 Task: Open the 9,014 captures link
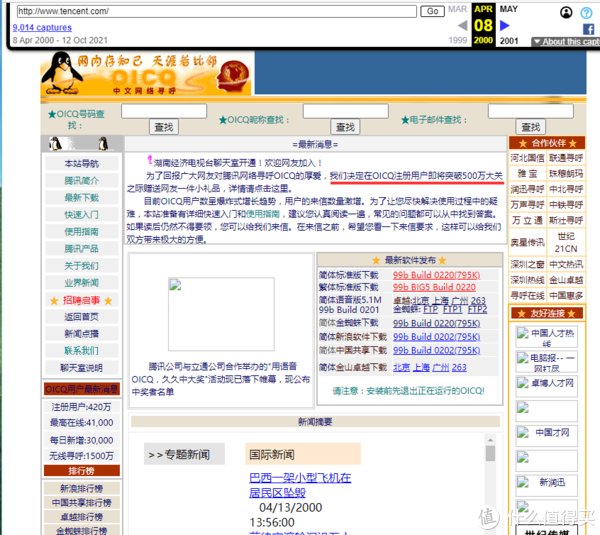point(42,28)
